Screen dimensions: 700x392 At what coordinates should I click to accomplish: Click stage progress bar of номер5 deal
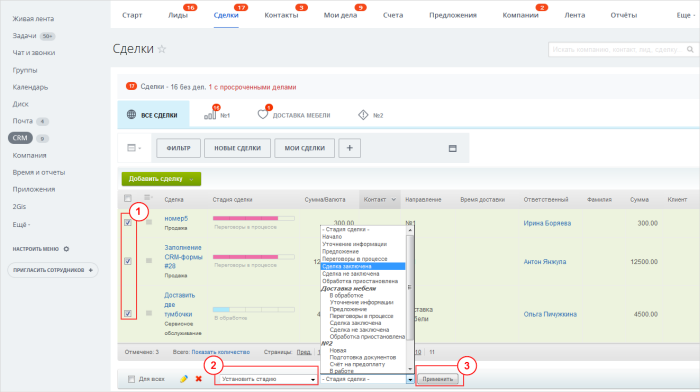coord(254,218)
